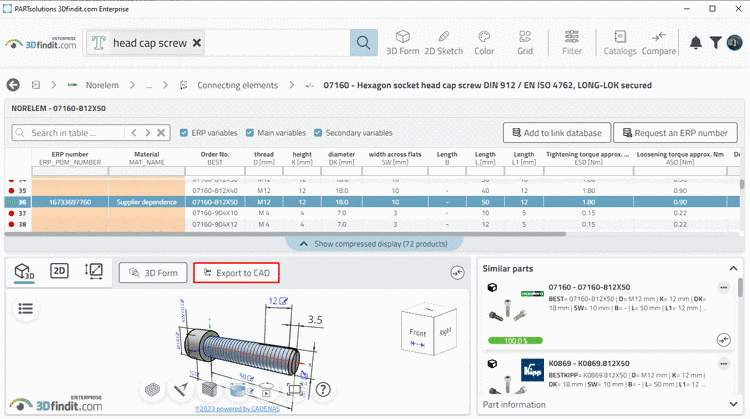Screen dimensions: 750x419
Task: Activate the measure tool in viewer
Action: click(181, 389)
